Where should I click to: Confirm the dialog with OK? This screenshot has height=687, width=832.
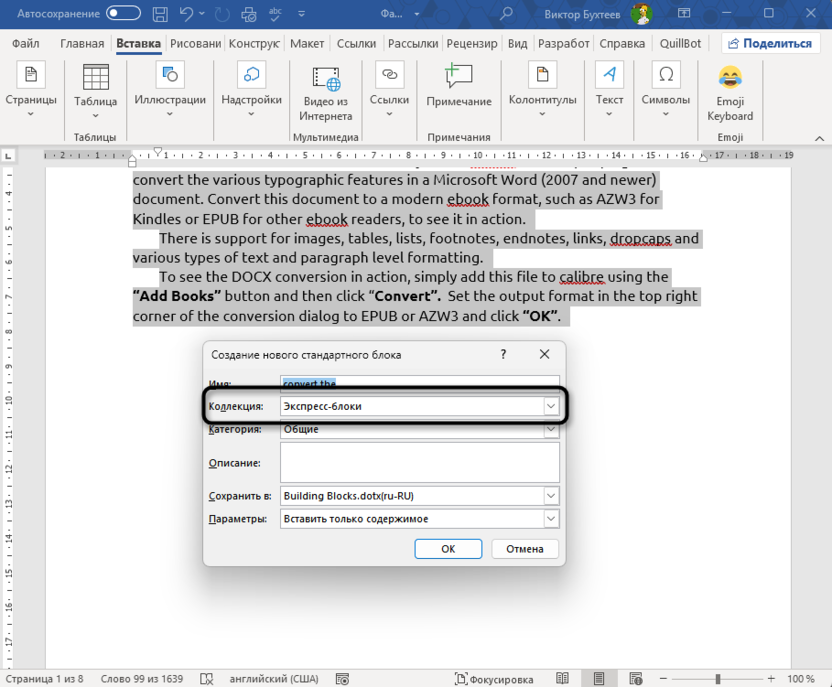coord(448,549)
